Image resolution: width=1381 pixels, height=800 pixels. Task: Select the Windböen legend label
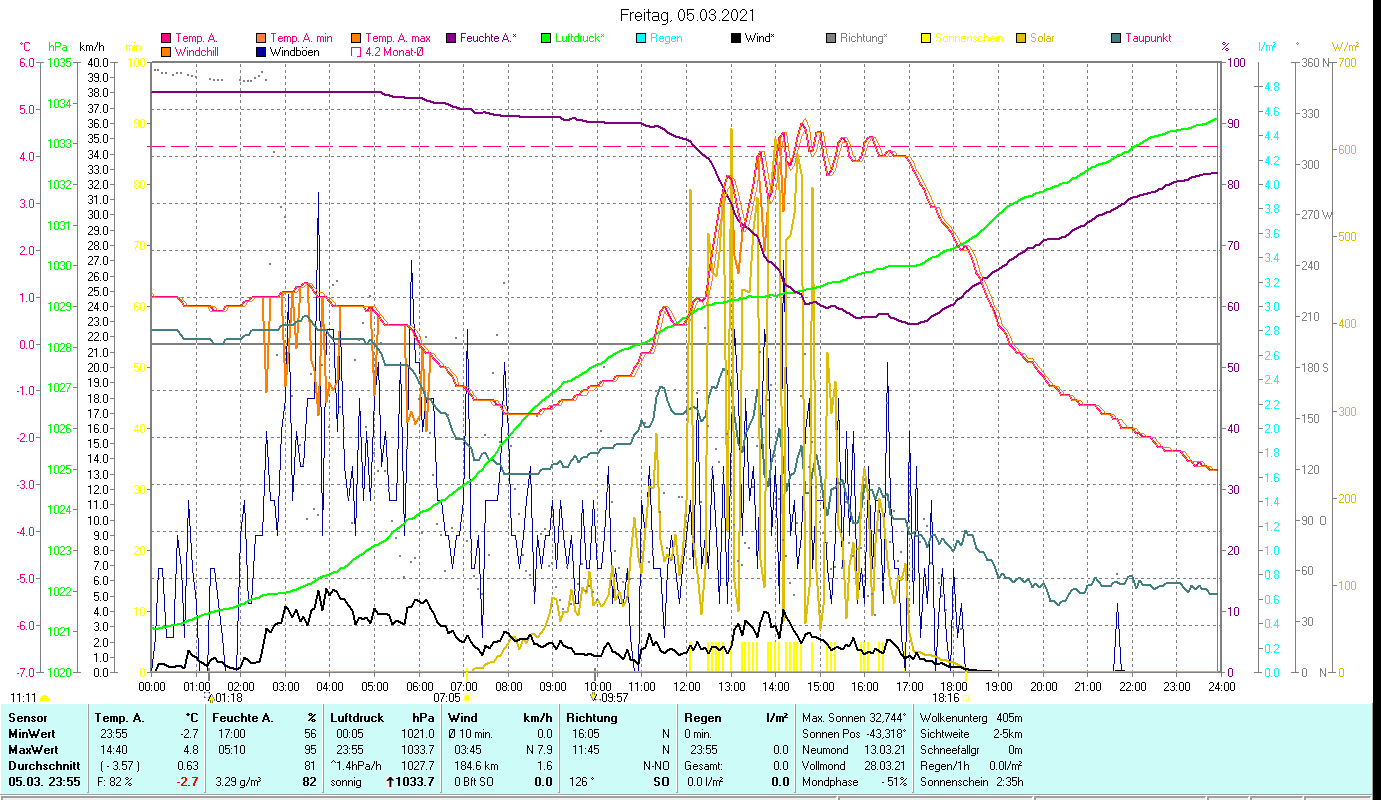pos(295,51)
